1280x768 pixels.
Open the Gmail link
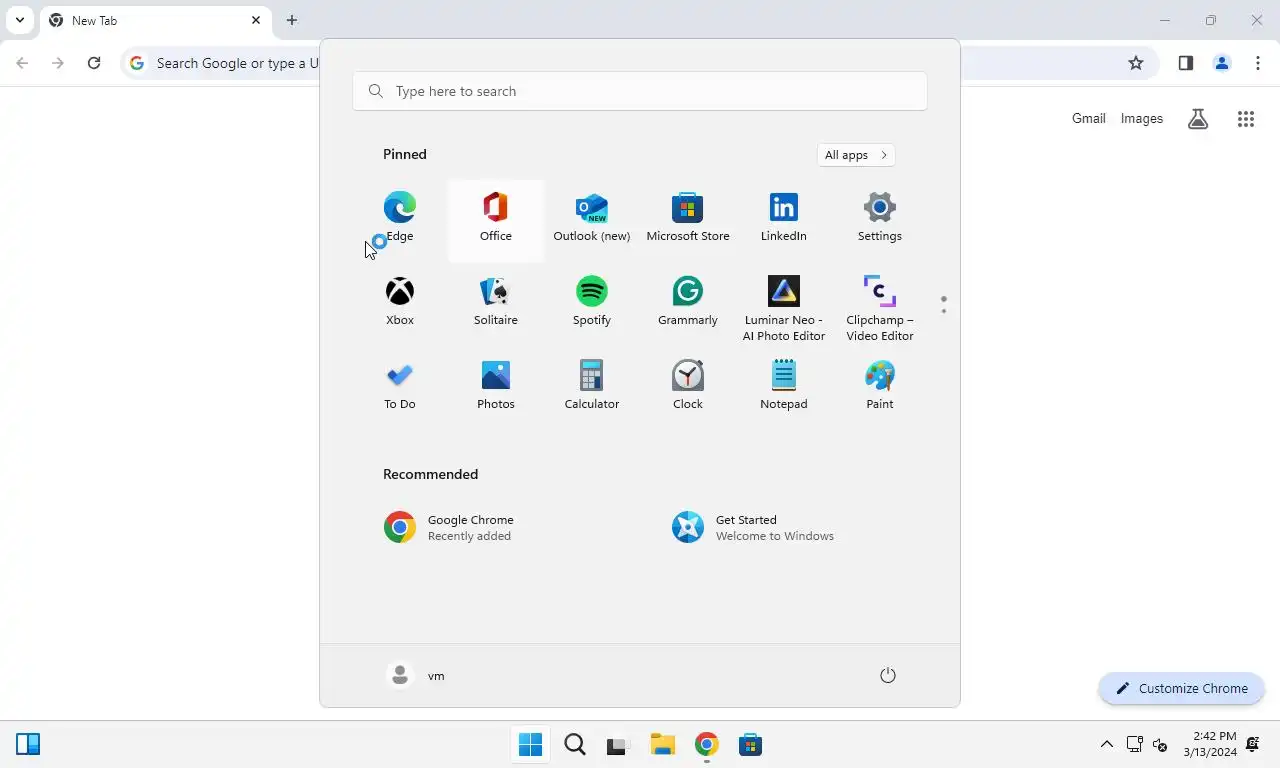click(x=1088, y=119)
